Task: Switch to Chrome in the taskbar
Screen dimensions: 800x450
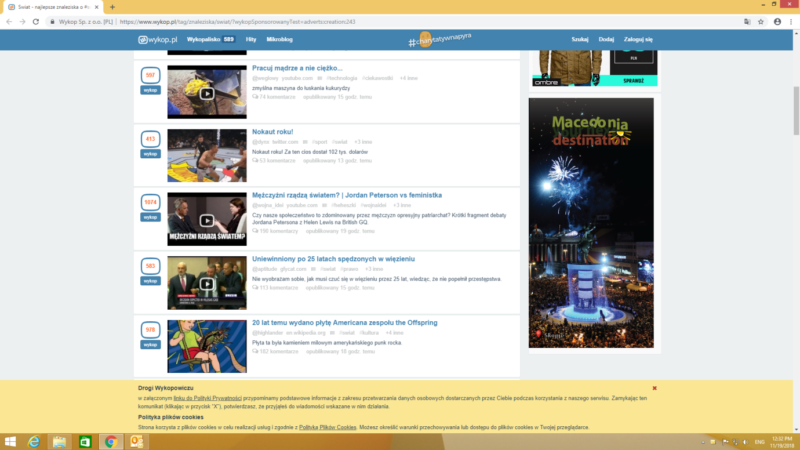Action: 111,442
